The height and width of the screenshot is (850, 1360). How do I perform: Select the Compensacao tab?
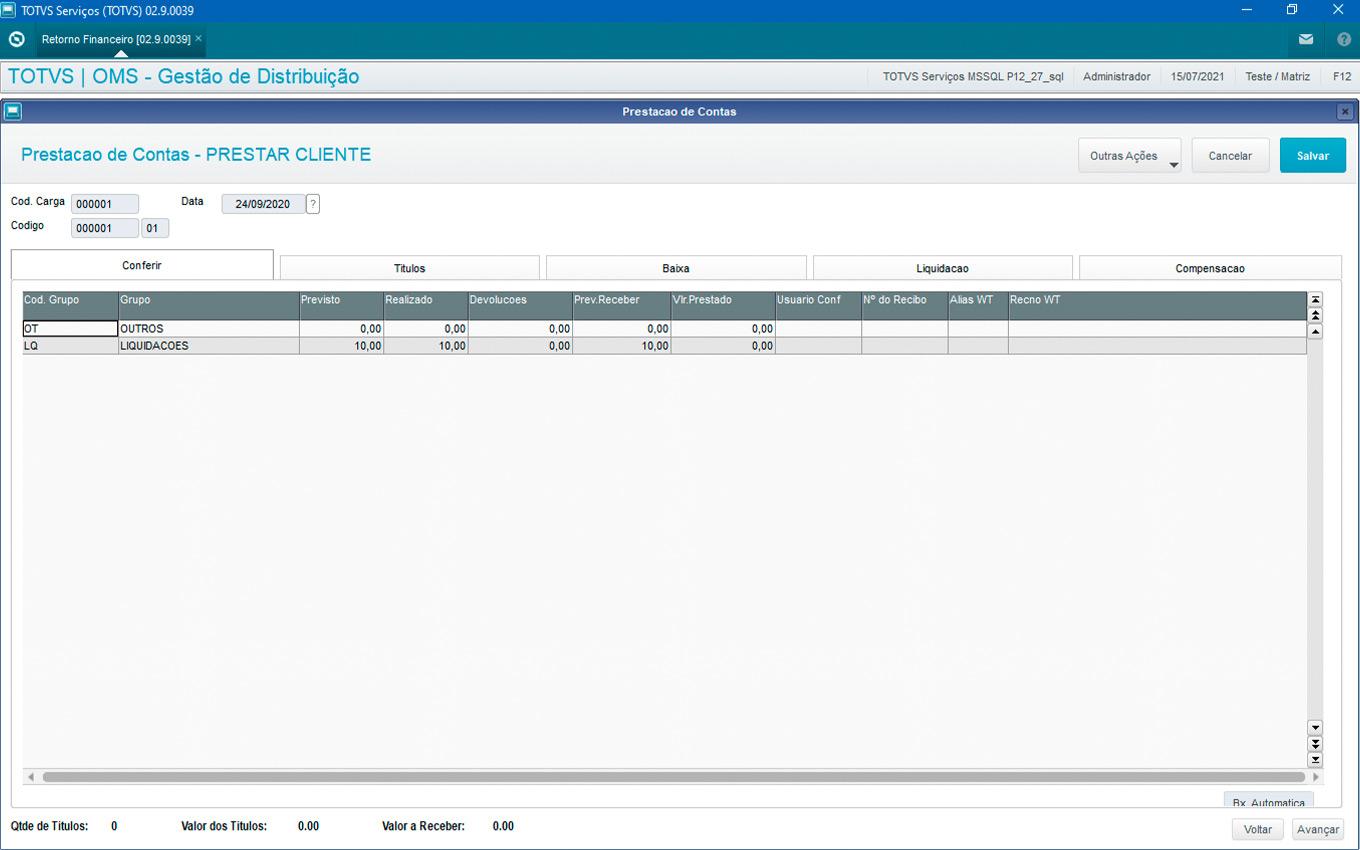[1210, 268]
